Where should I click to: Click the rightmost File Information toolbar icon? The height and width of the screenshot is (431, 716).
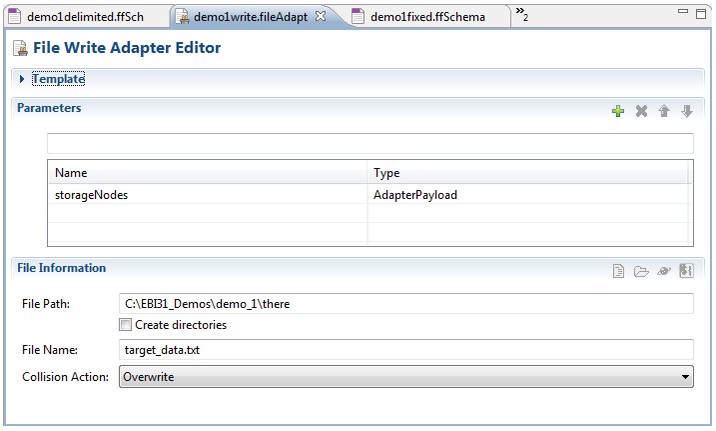(x=686, y=270)
